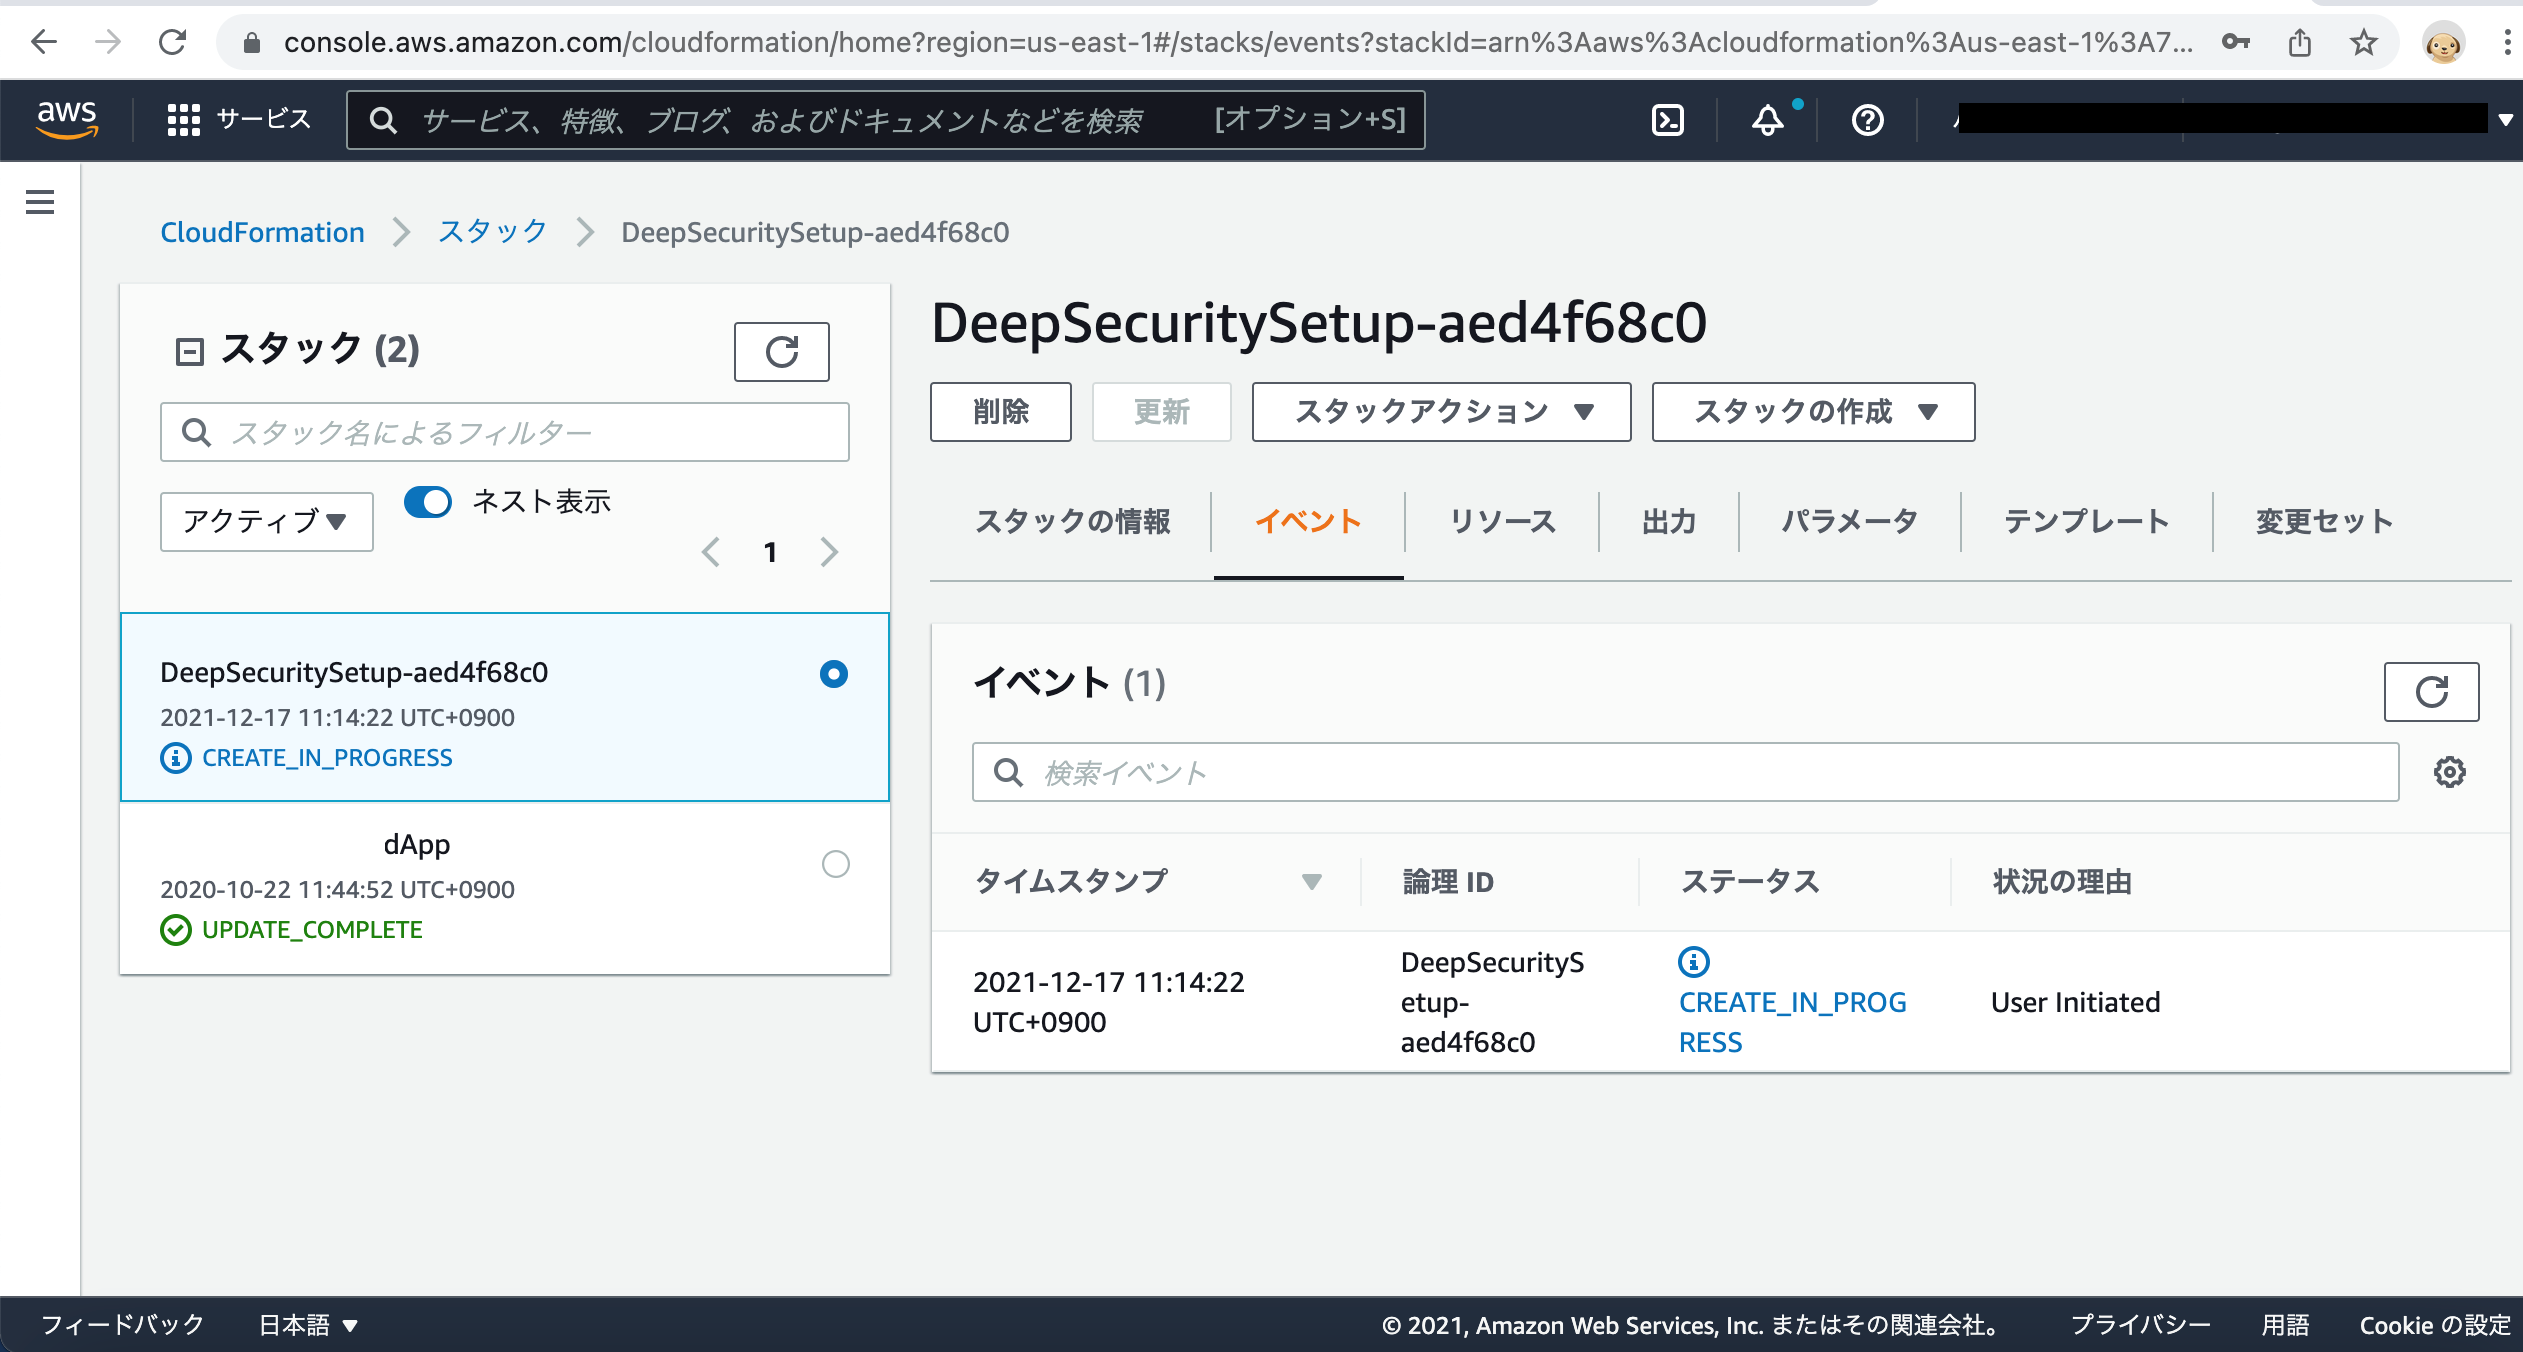The height and width of the screenshot is (1352, 2523).
Task: Refresh the stack list
Action: (x=782, y=352)
